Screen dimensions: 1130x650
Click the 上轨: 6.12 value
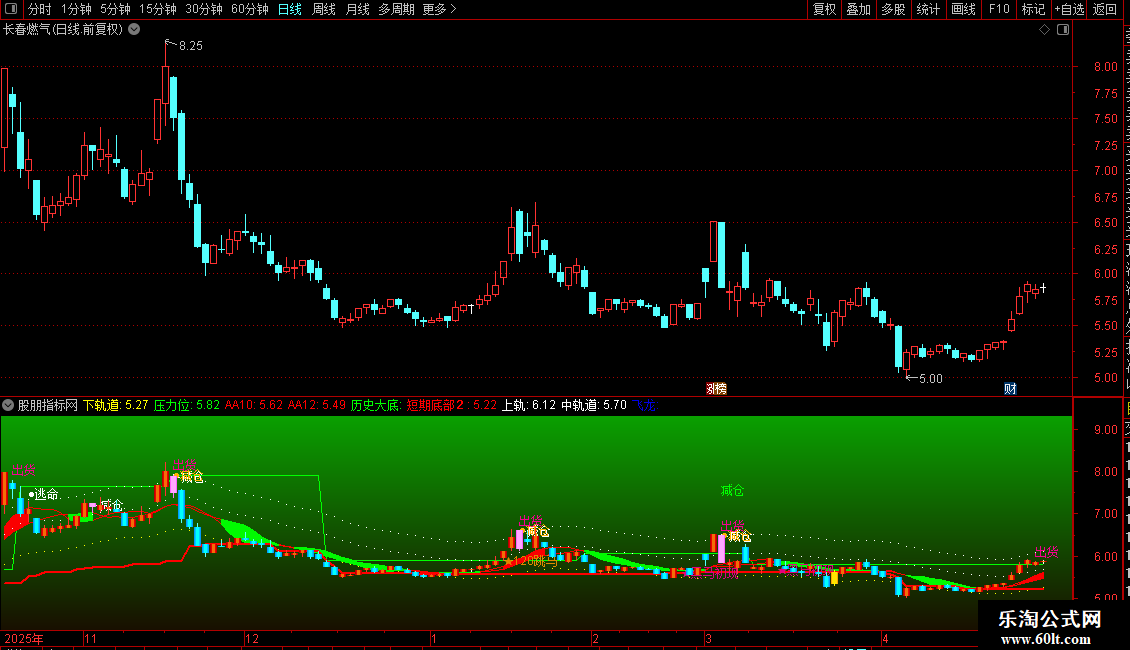coord(529,405)
